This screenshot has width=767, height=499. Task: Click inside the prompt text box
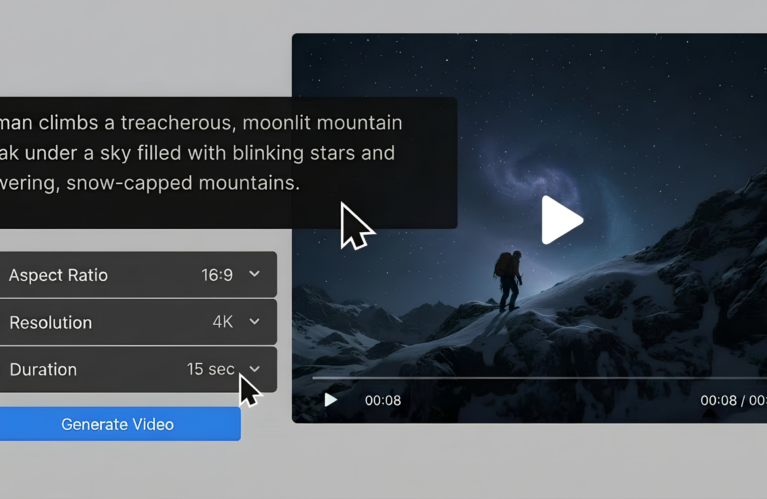pos(228,163)
